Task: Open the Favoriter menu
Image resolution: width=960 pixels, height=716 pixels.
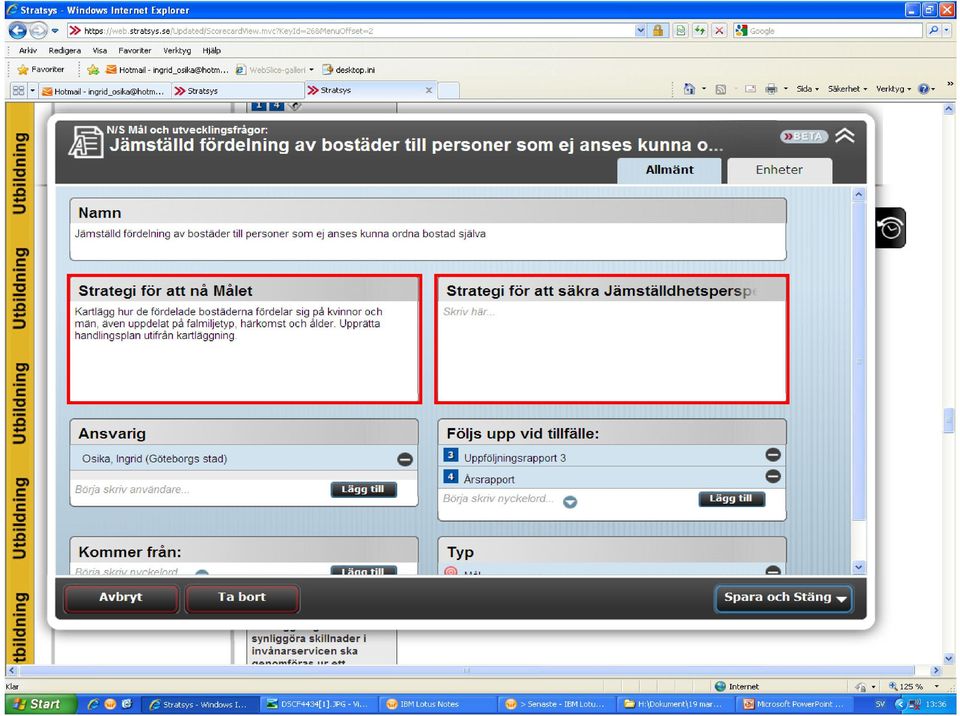Action: point(135,50)
